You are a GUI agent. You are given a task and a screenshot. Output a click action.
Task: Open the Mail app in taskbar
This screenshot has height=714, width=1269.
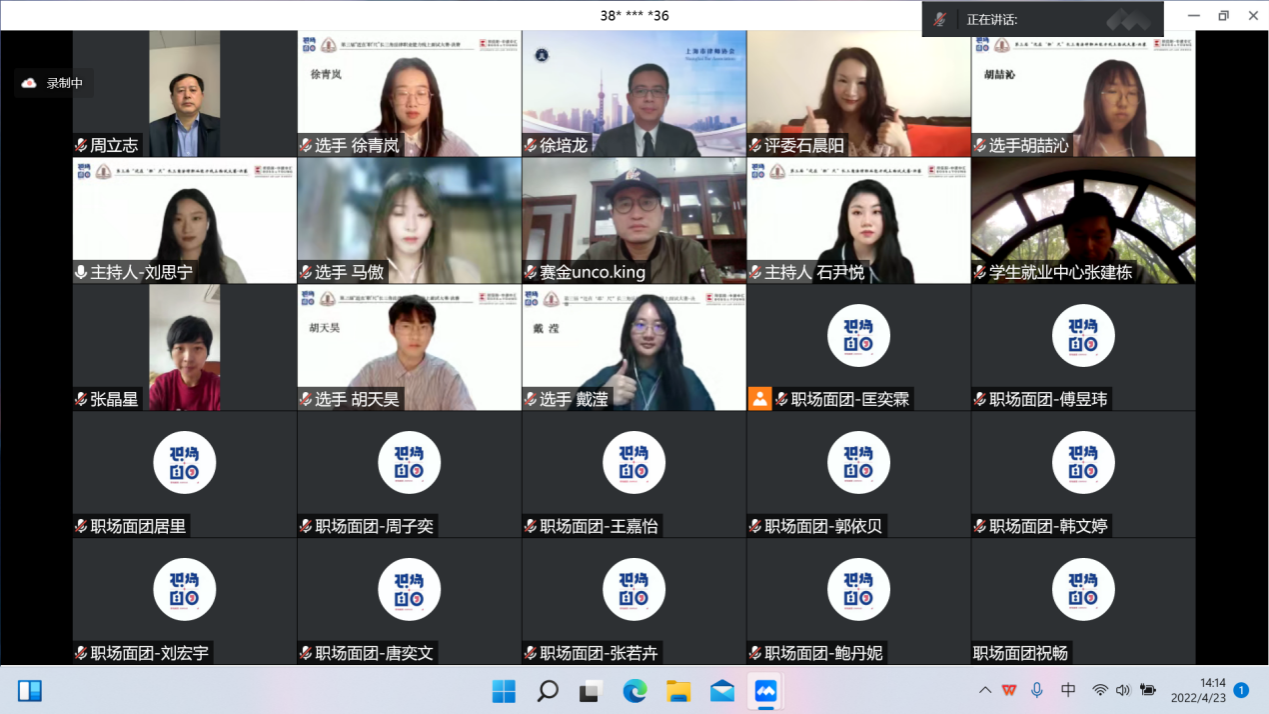722,691
